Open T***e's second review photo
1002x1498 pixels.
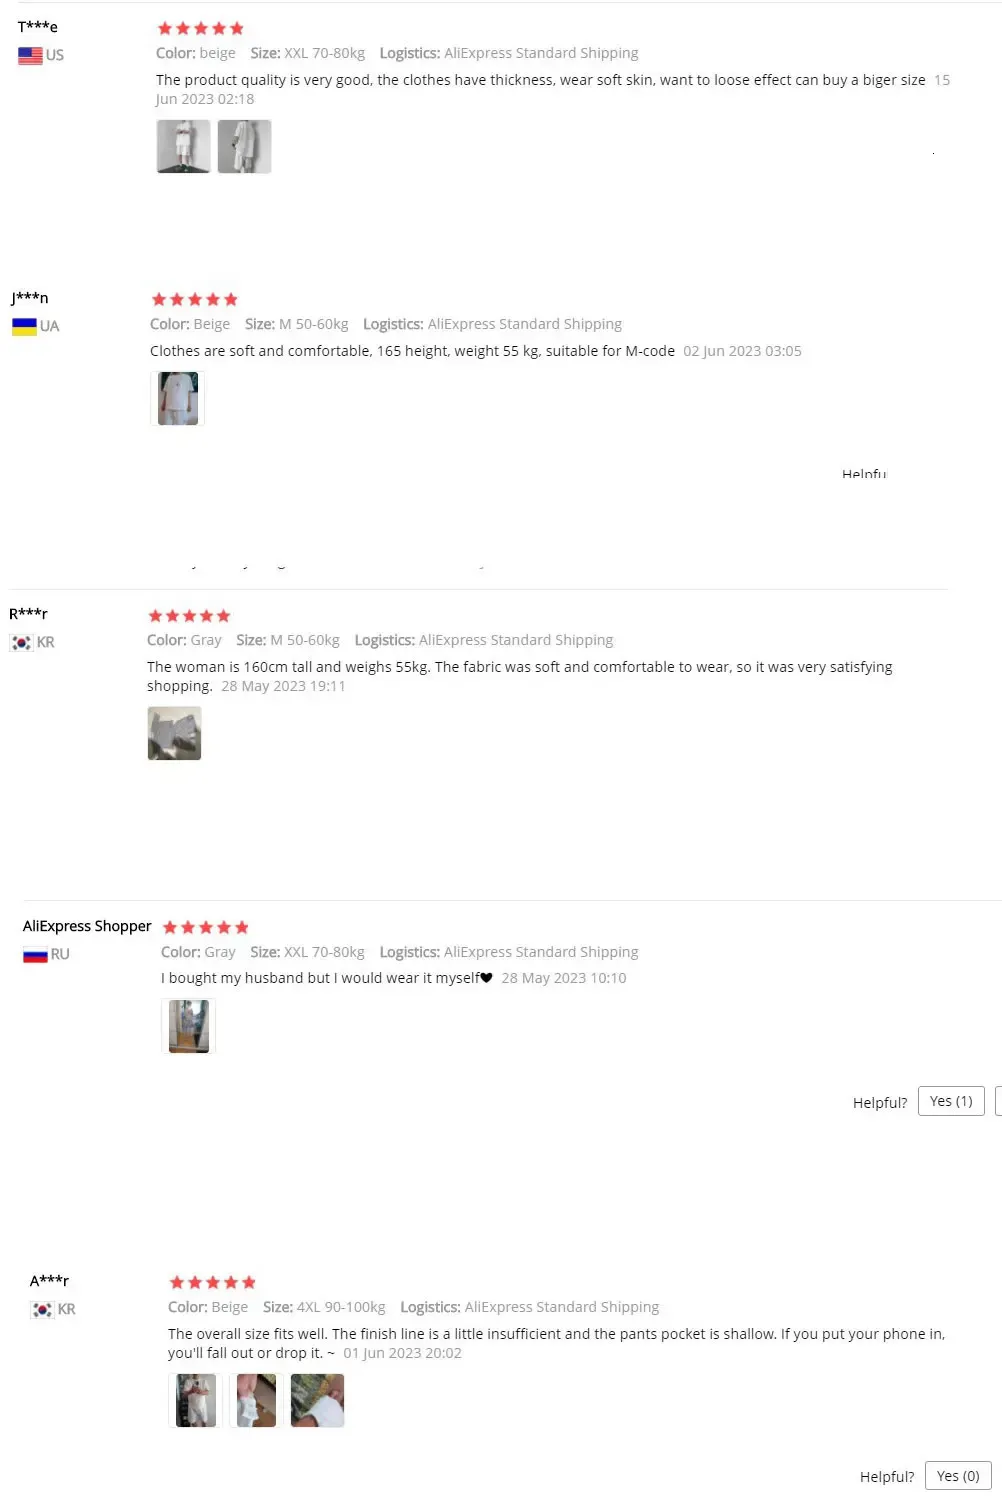244,147
